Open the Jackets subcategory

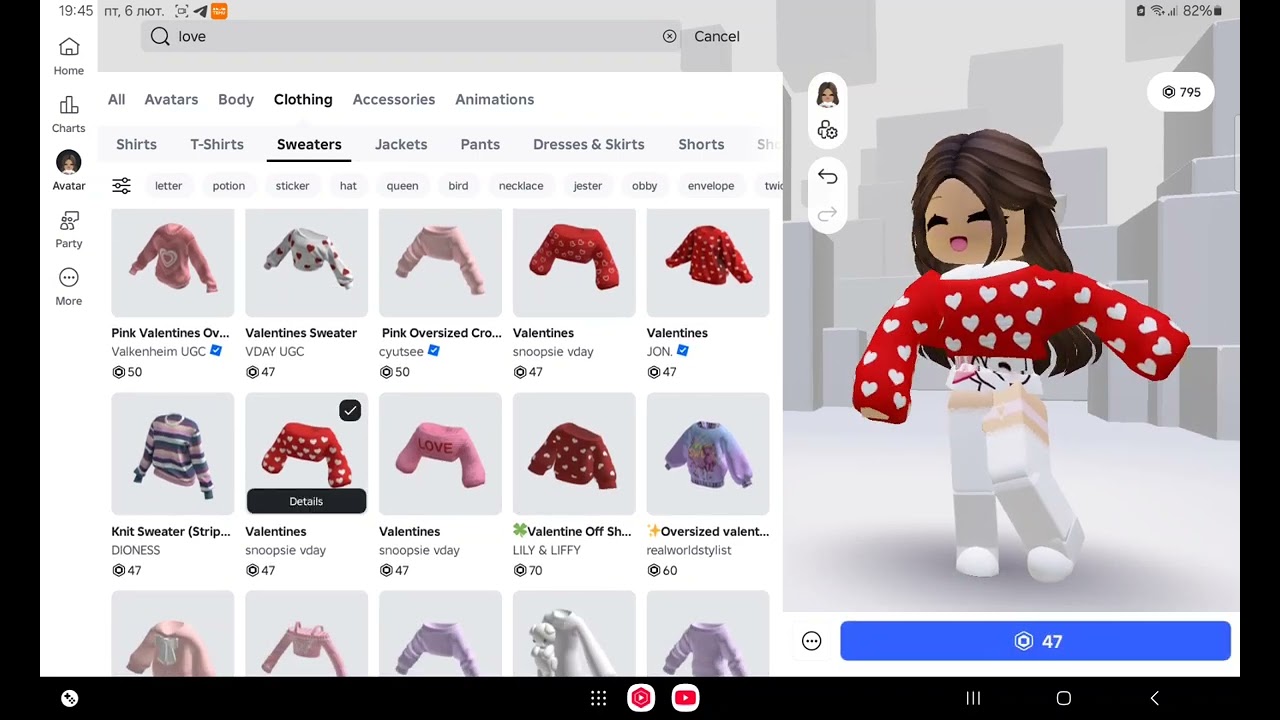[401, 144]
